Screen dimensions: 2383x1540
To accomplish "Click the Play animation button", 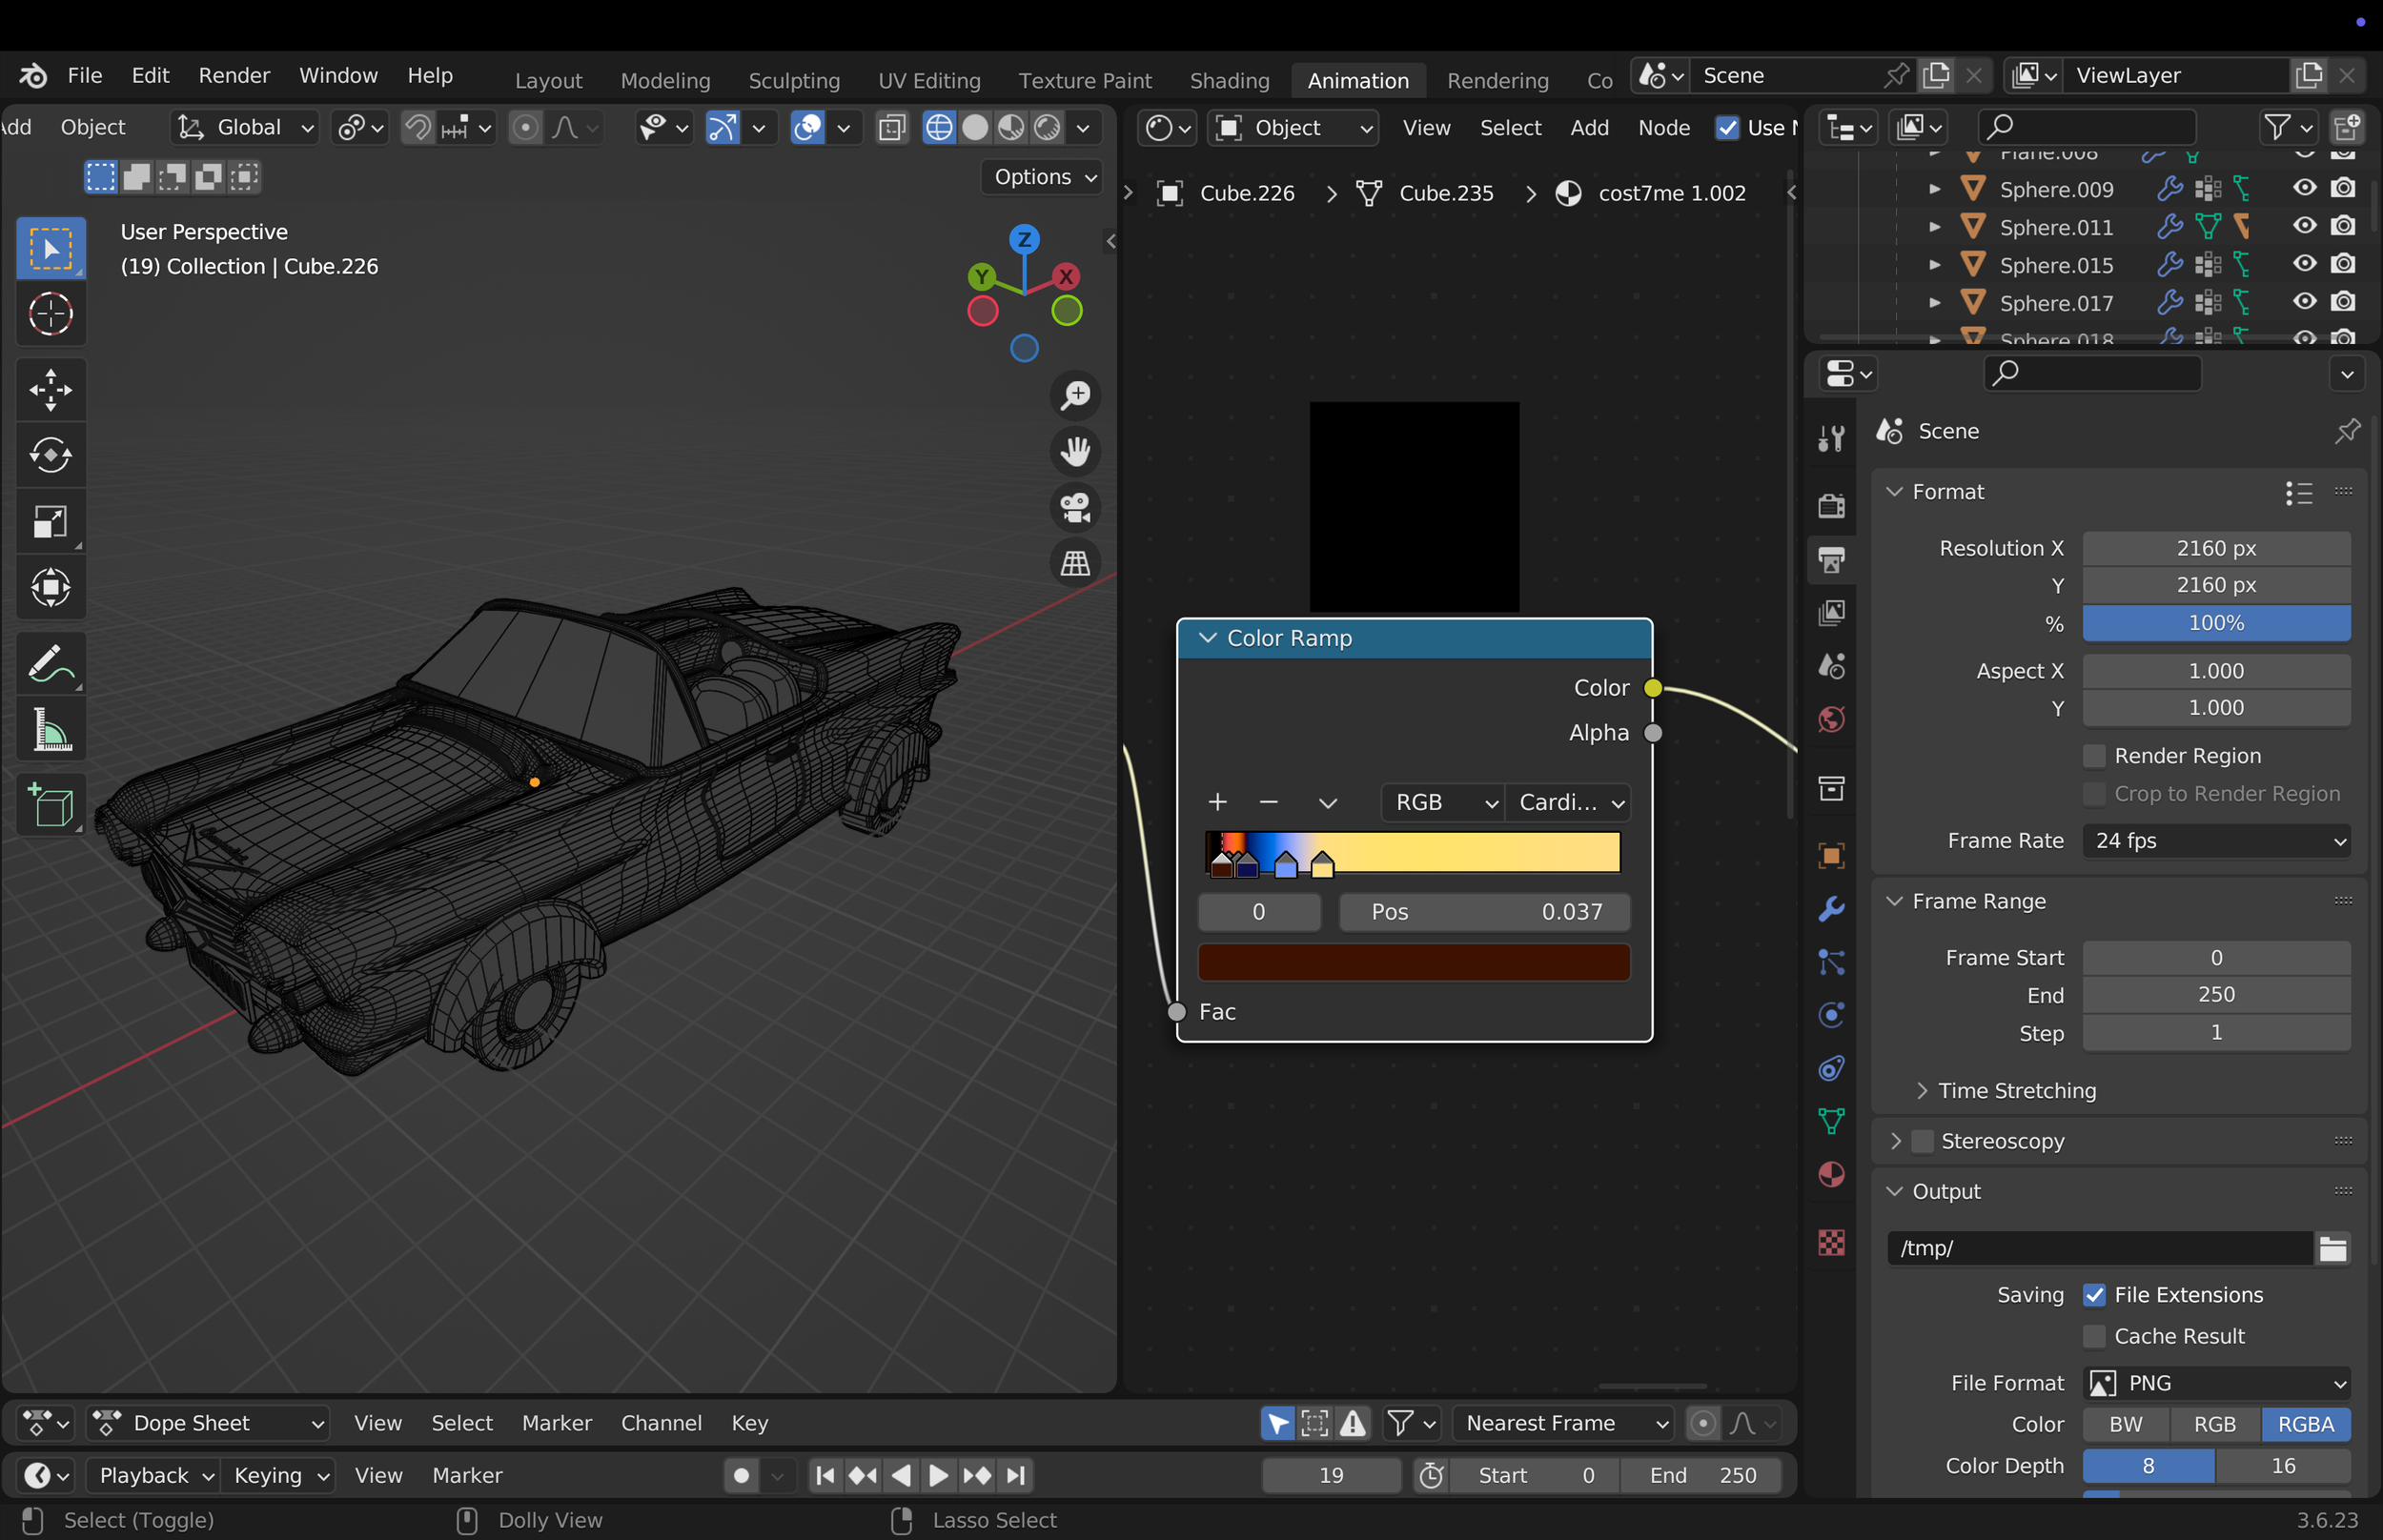I will (x=938, y=1475).
